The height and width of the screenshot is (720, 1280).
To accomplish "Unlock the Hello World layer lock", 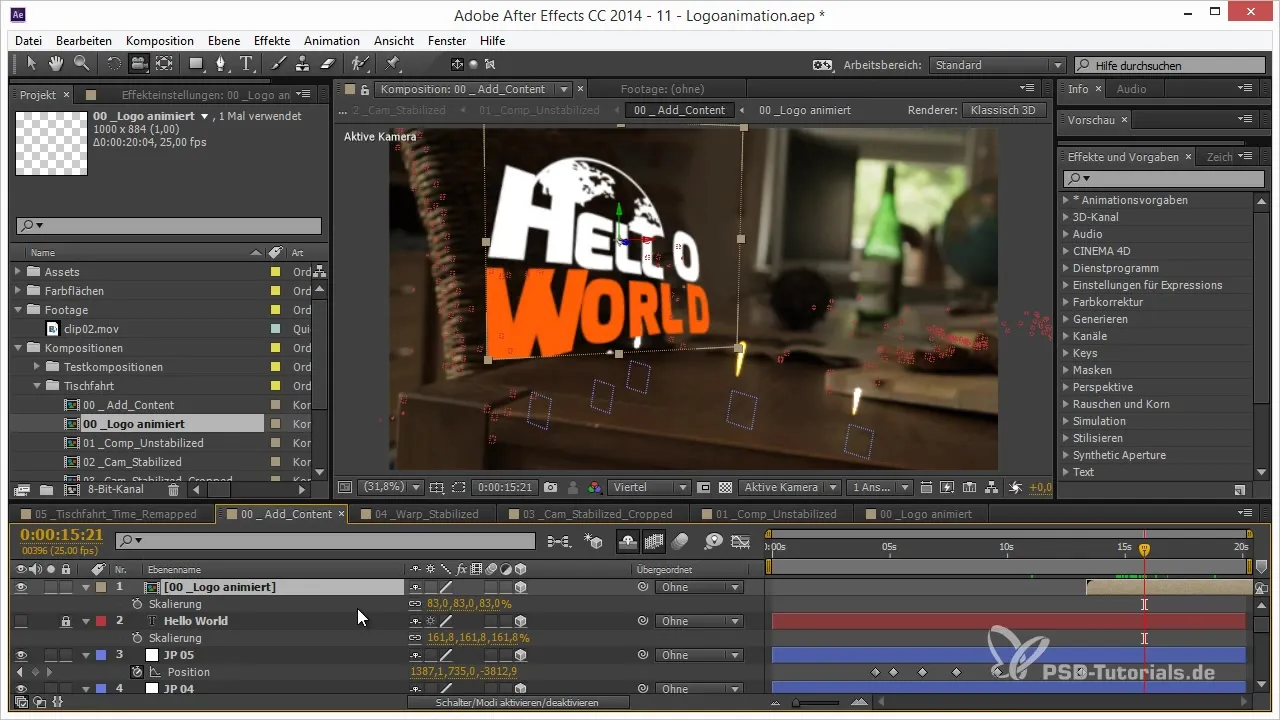I will tap(65, 621).
